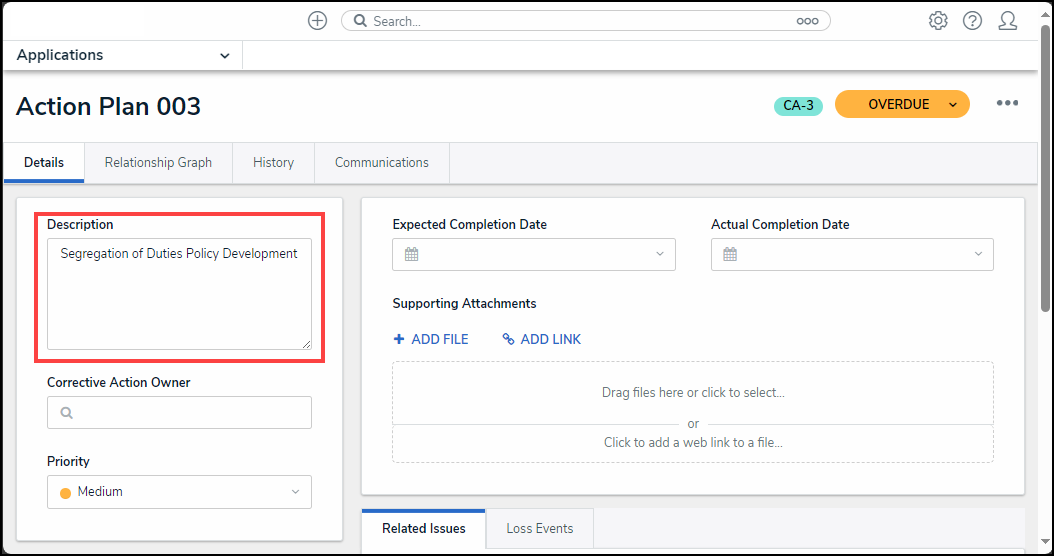Click the Expected Completion Date calendar icon
The height and width of the screenshot is (556, 1054).
[x=411, y=254]
